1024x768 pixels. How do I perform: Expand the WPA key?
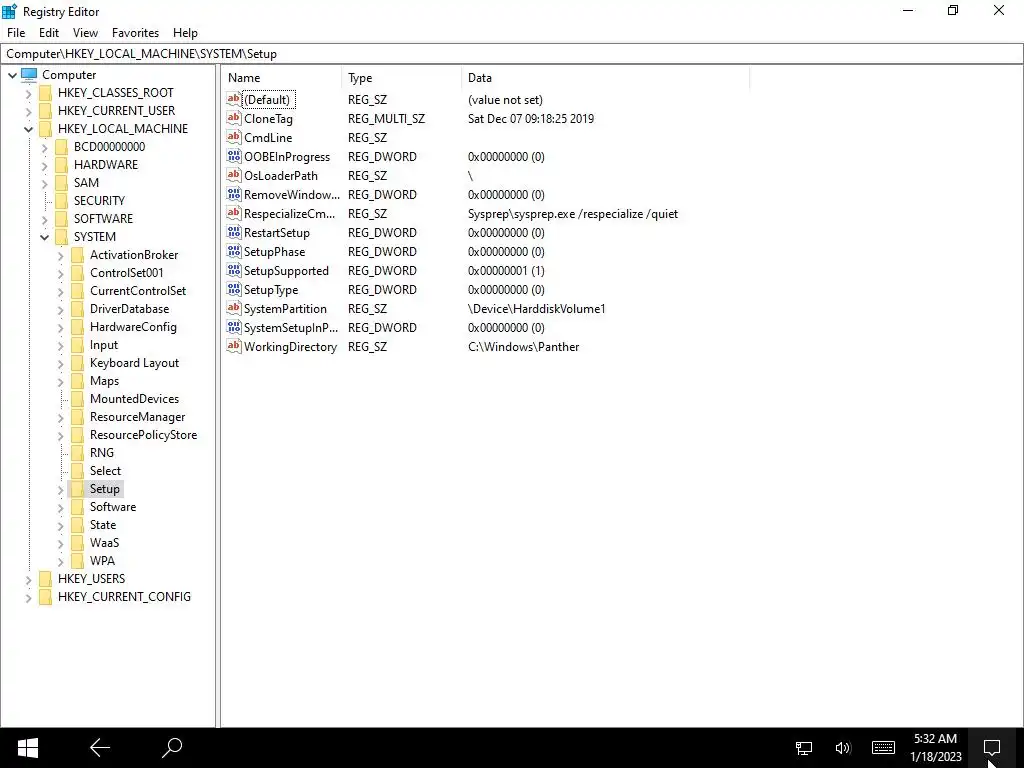pyautogui.click(x=60, y=561)
